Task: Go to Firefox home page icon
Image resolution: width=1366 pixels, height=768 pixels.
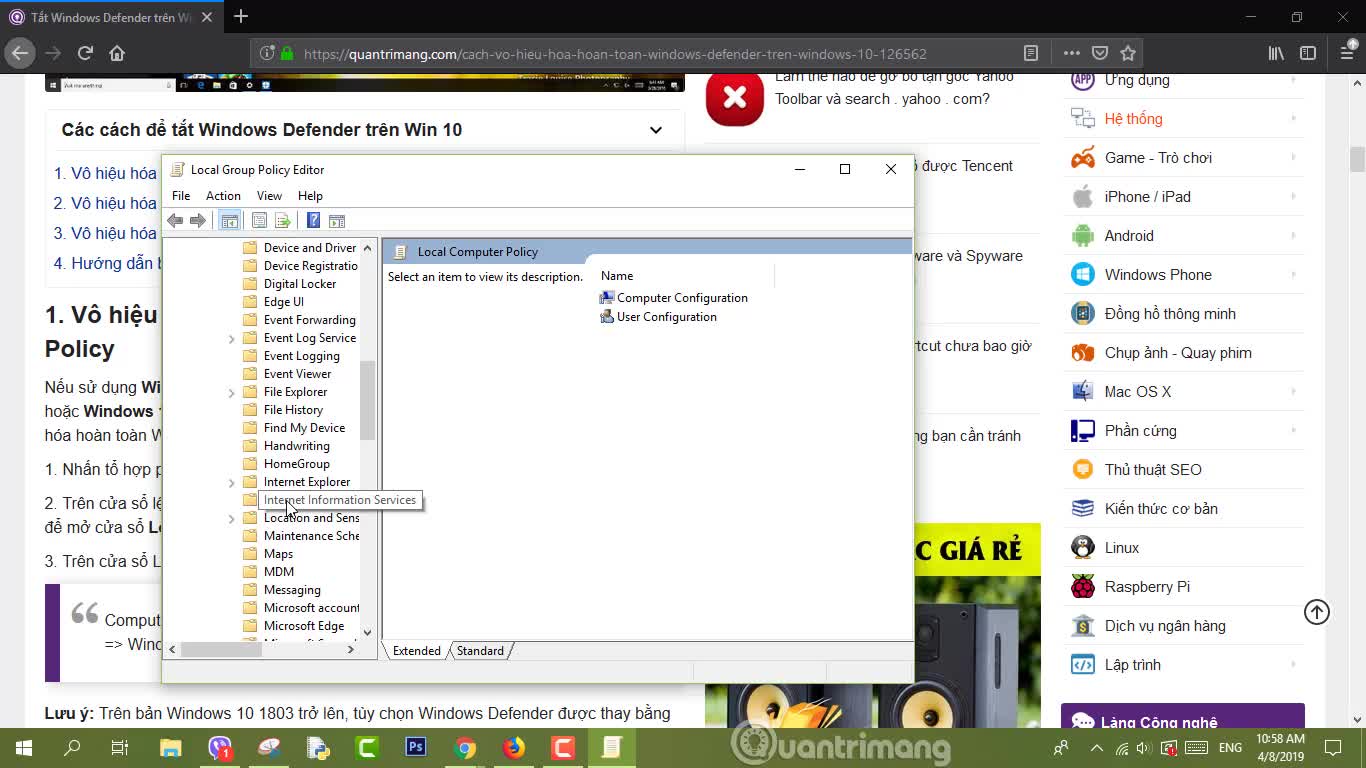Action: pos(117,53)
